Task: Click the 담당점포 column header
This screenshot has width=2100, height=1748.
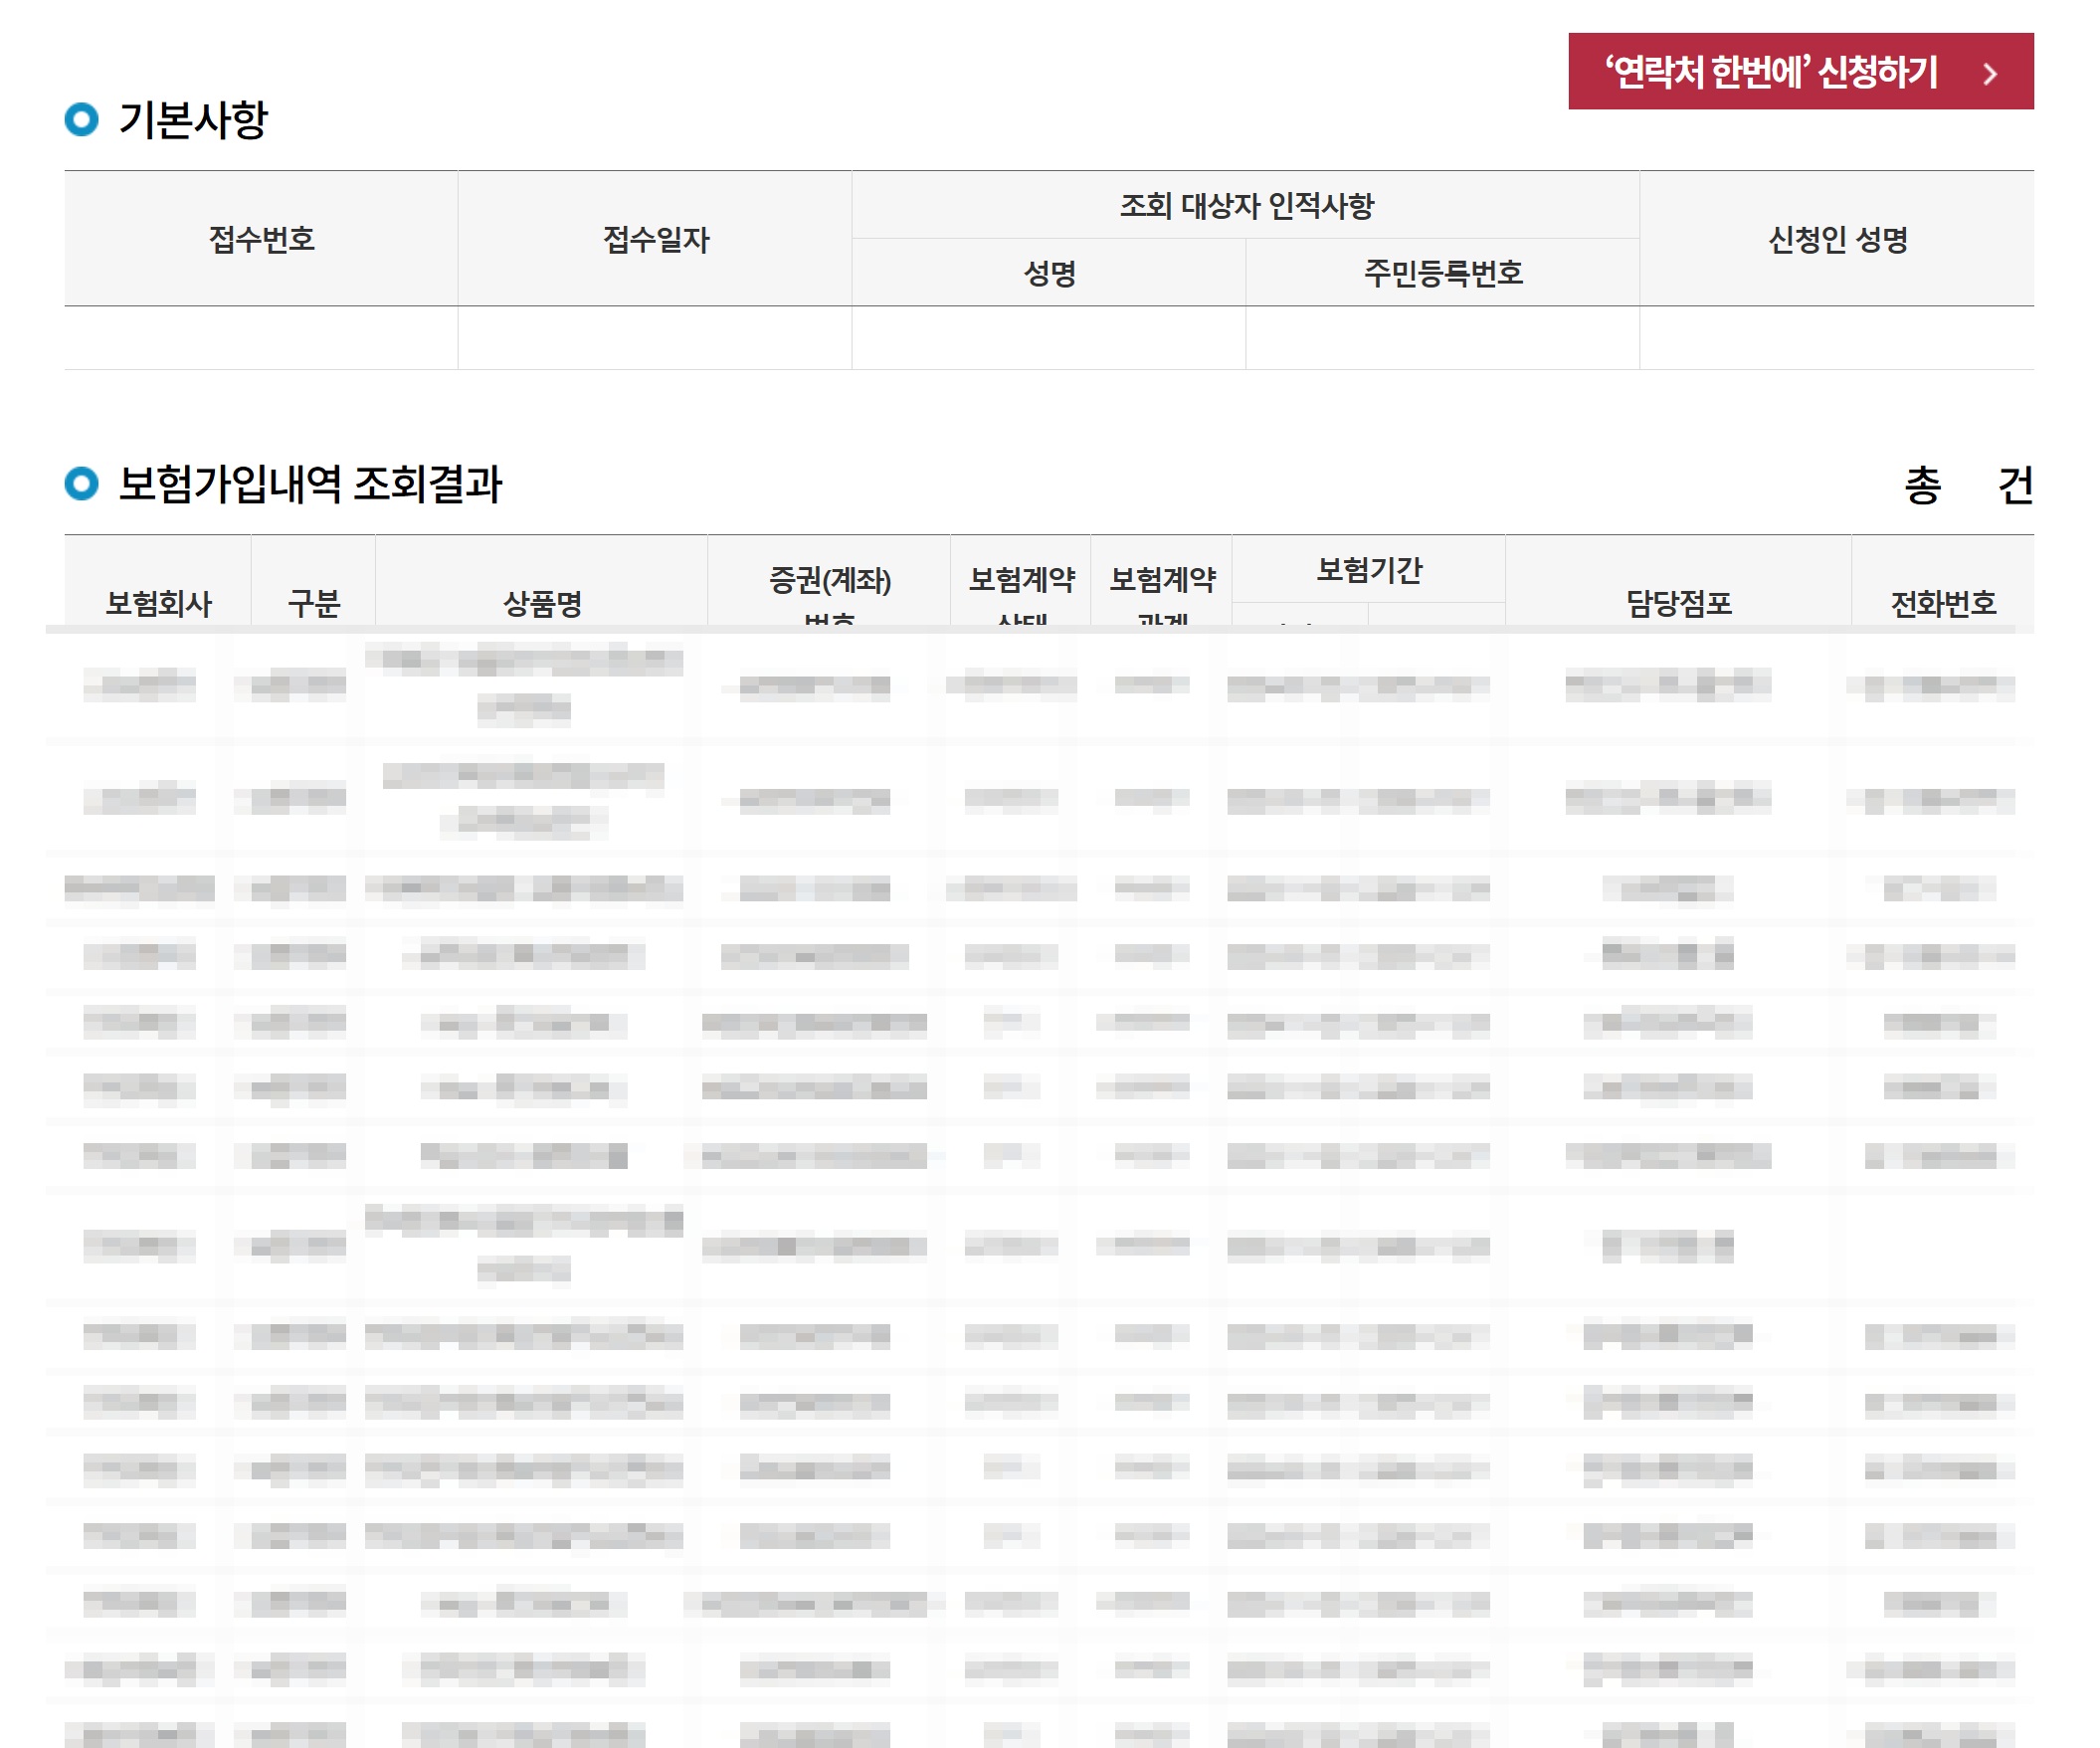Action: tap(1678, 603)
